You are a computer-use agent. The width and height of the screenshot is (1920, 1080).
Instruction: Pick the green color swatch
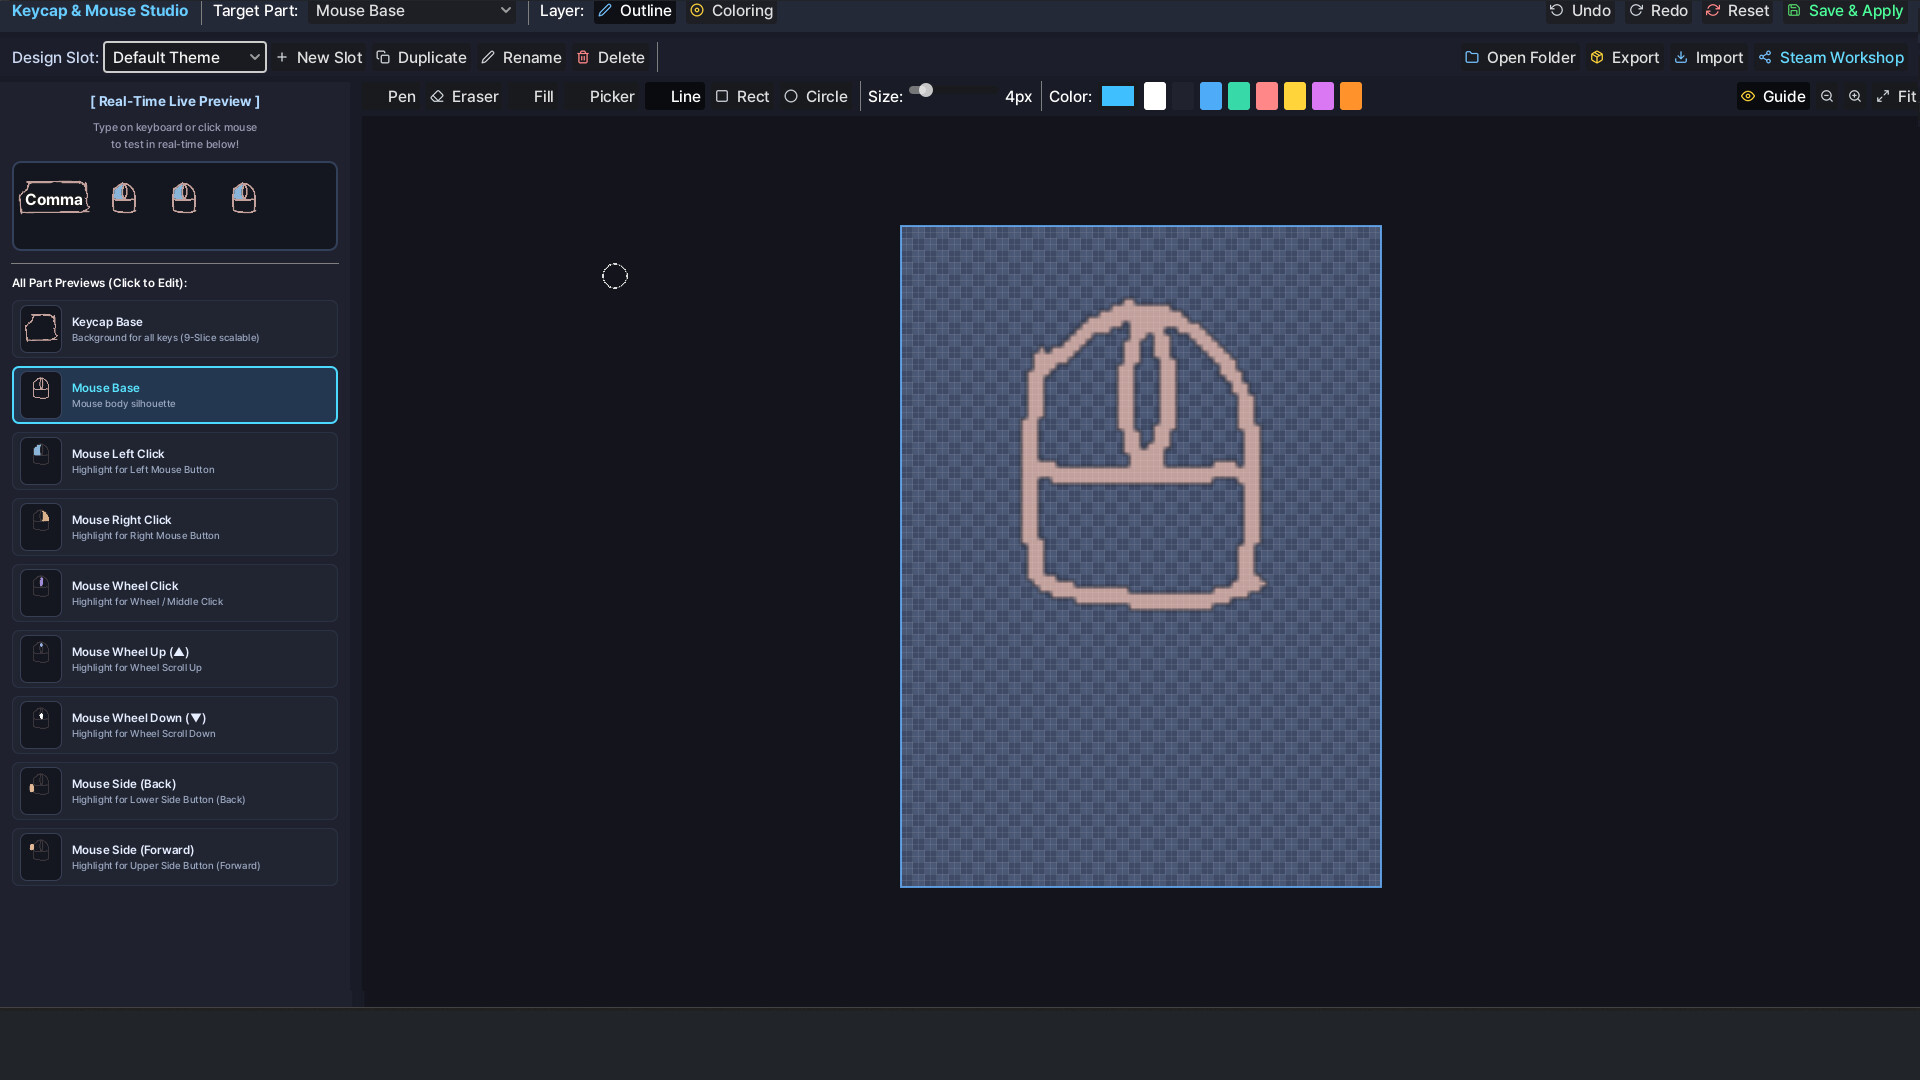pyautogui.click(x=1239, y=97)
